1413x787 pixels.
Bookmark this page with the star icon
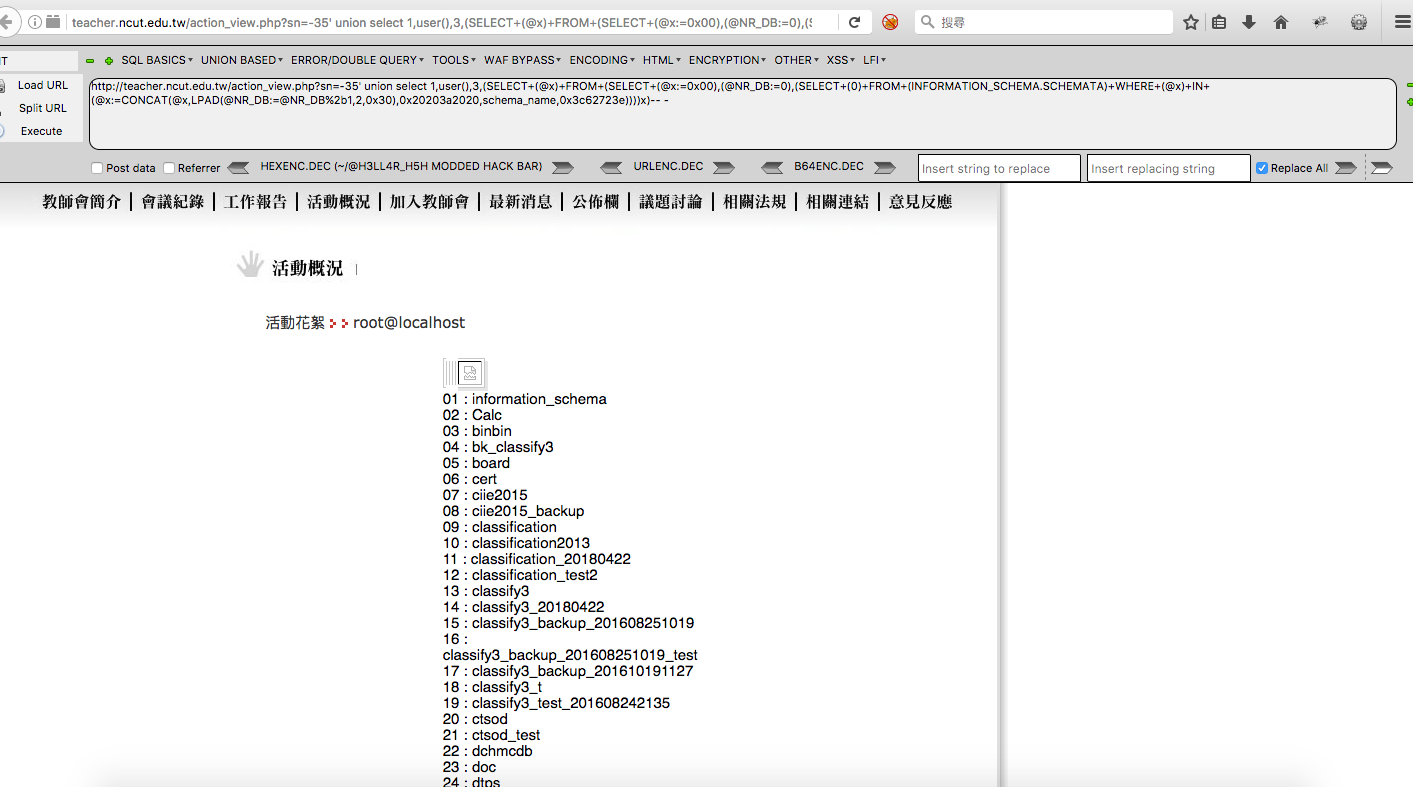[x=1191, y=22]
